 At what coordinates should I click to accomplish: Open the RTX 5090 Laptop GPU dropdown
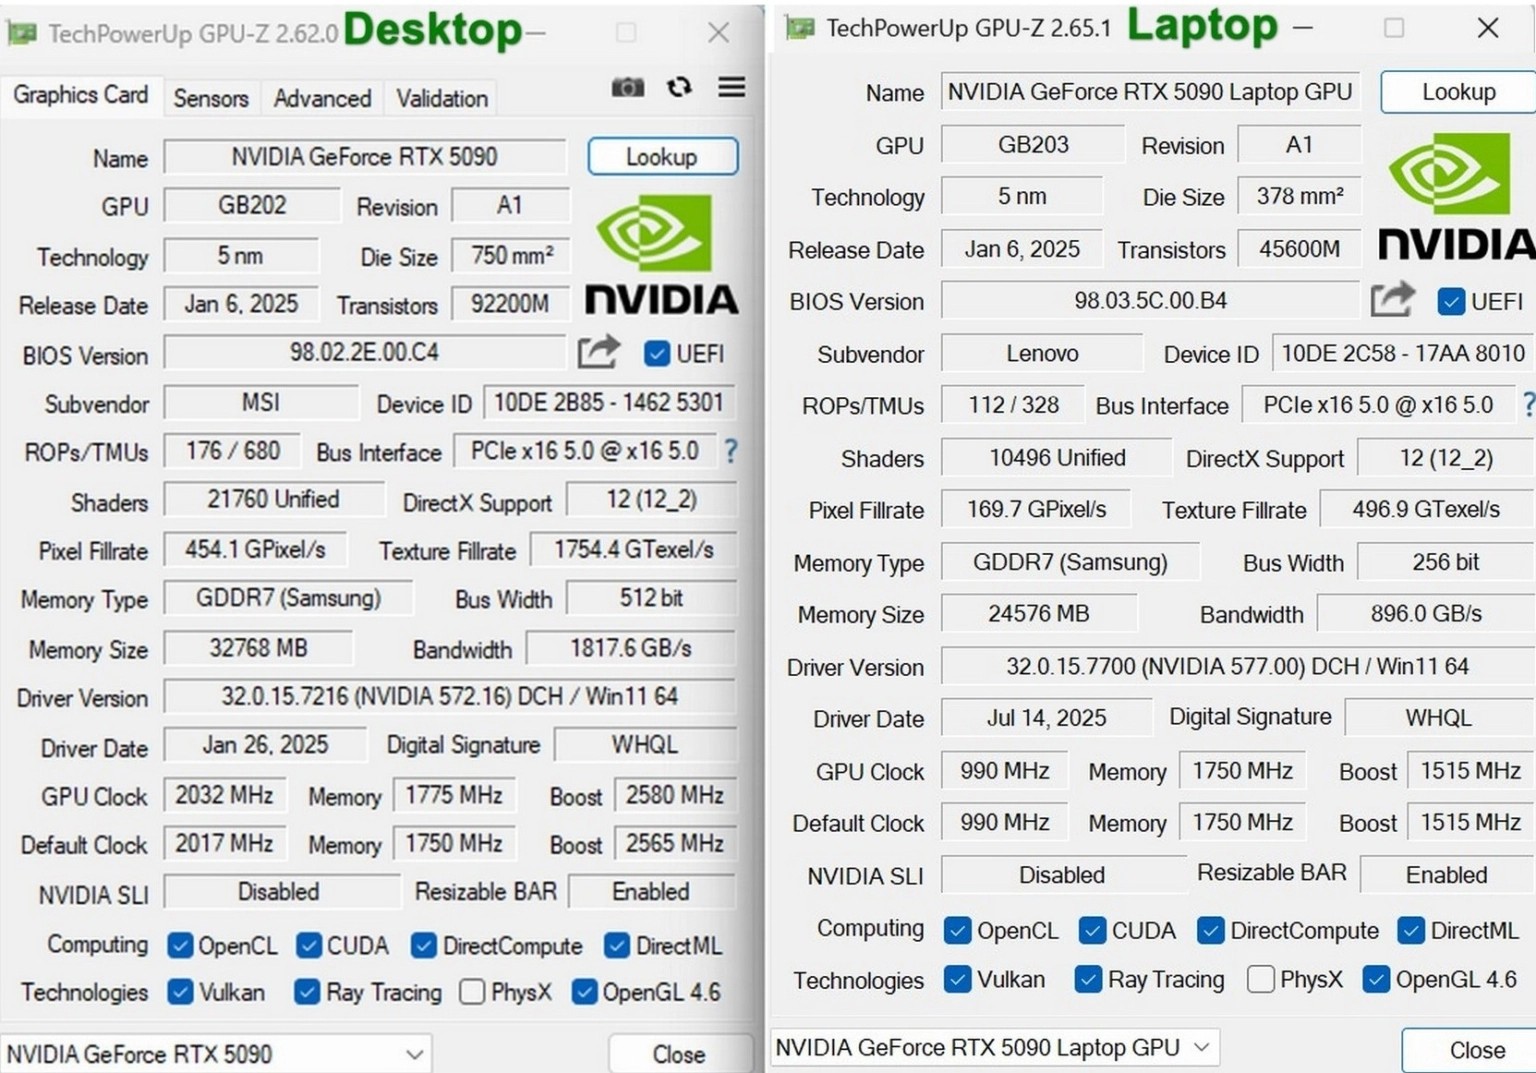[x=994, y=1047]
